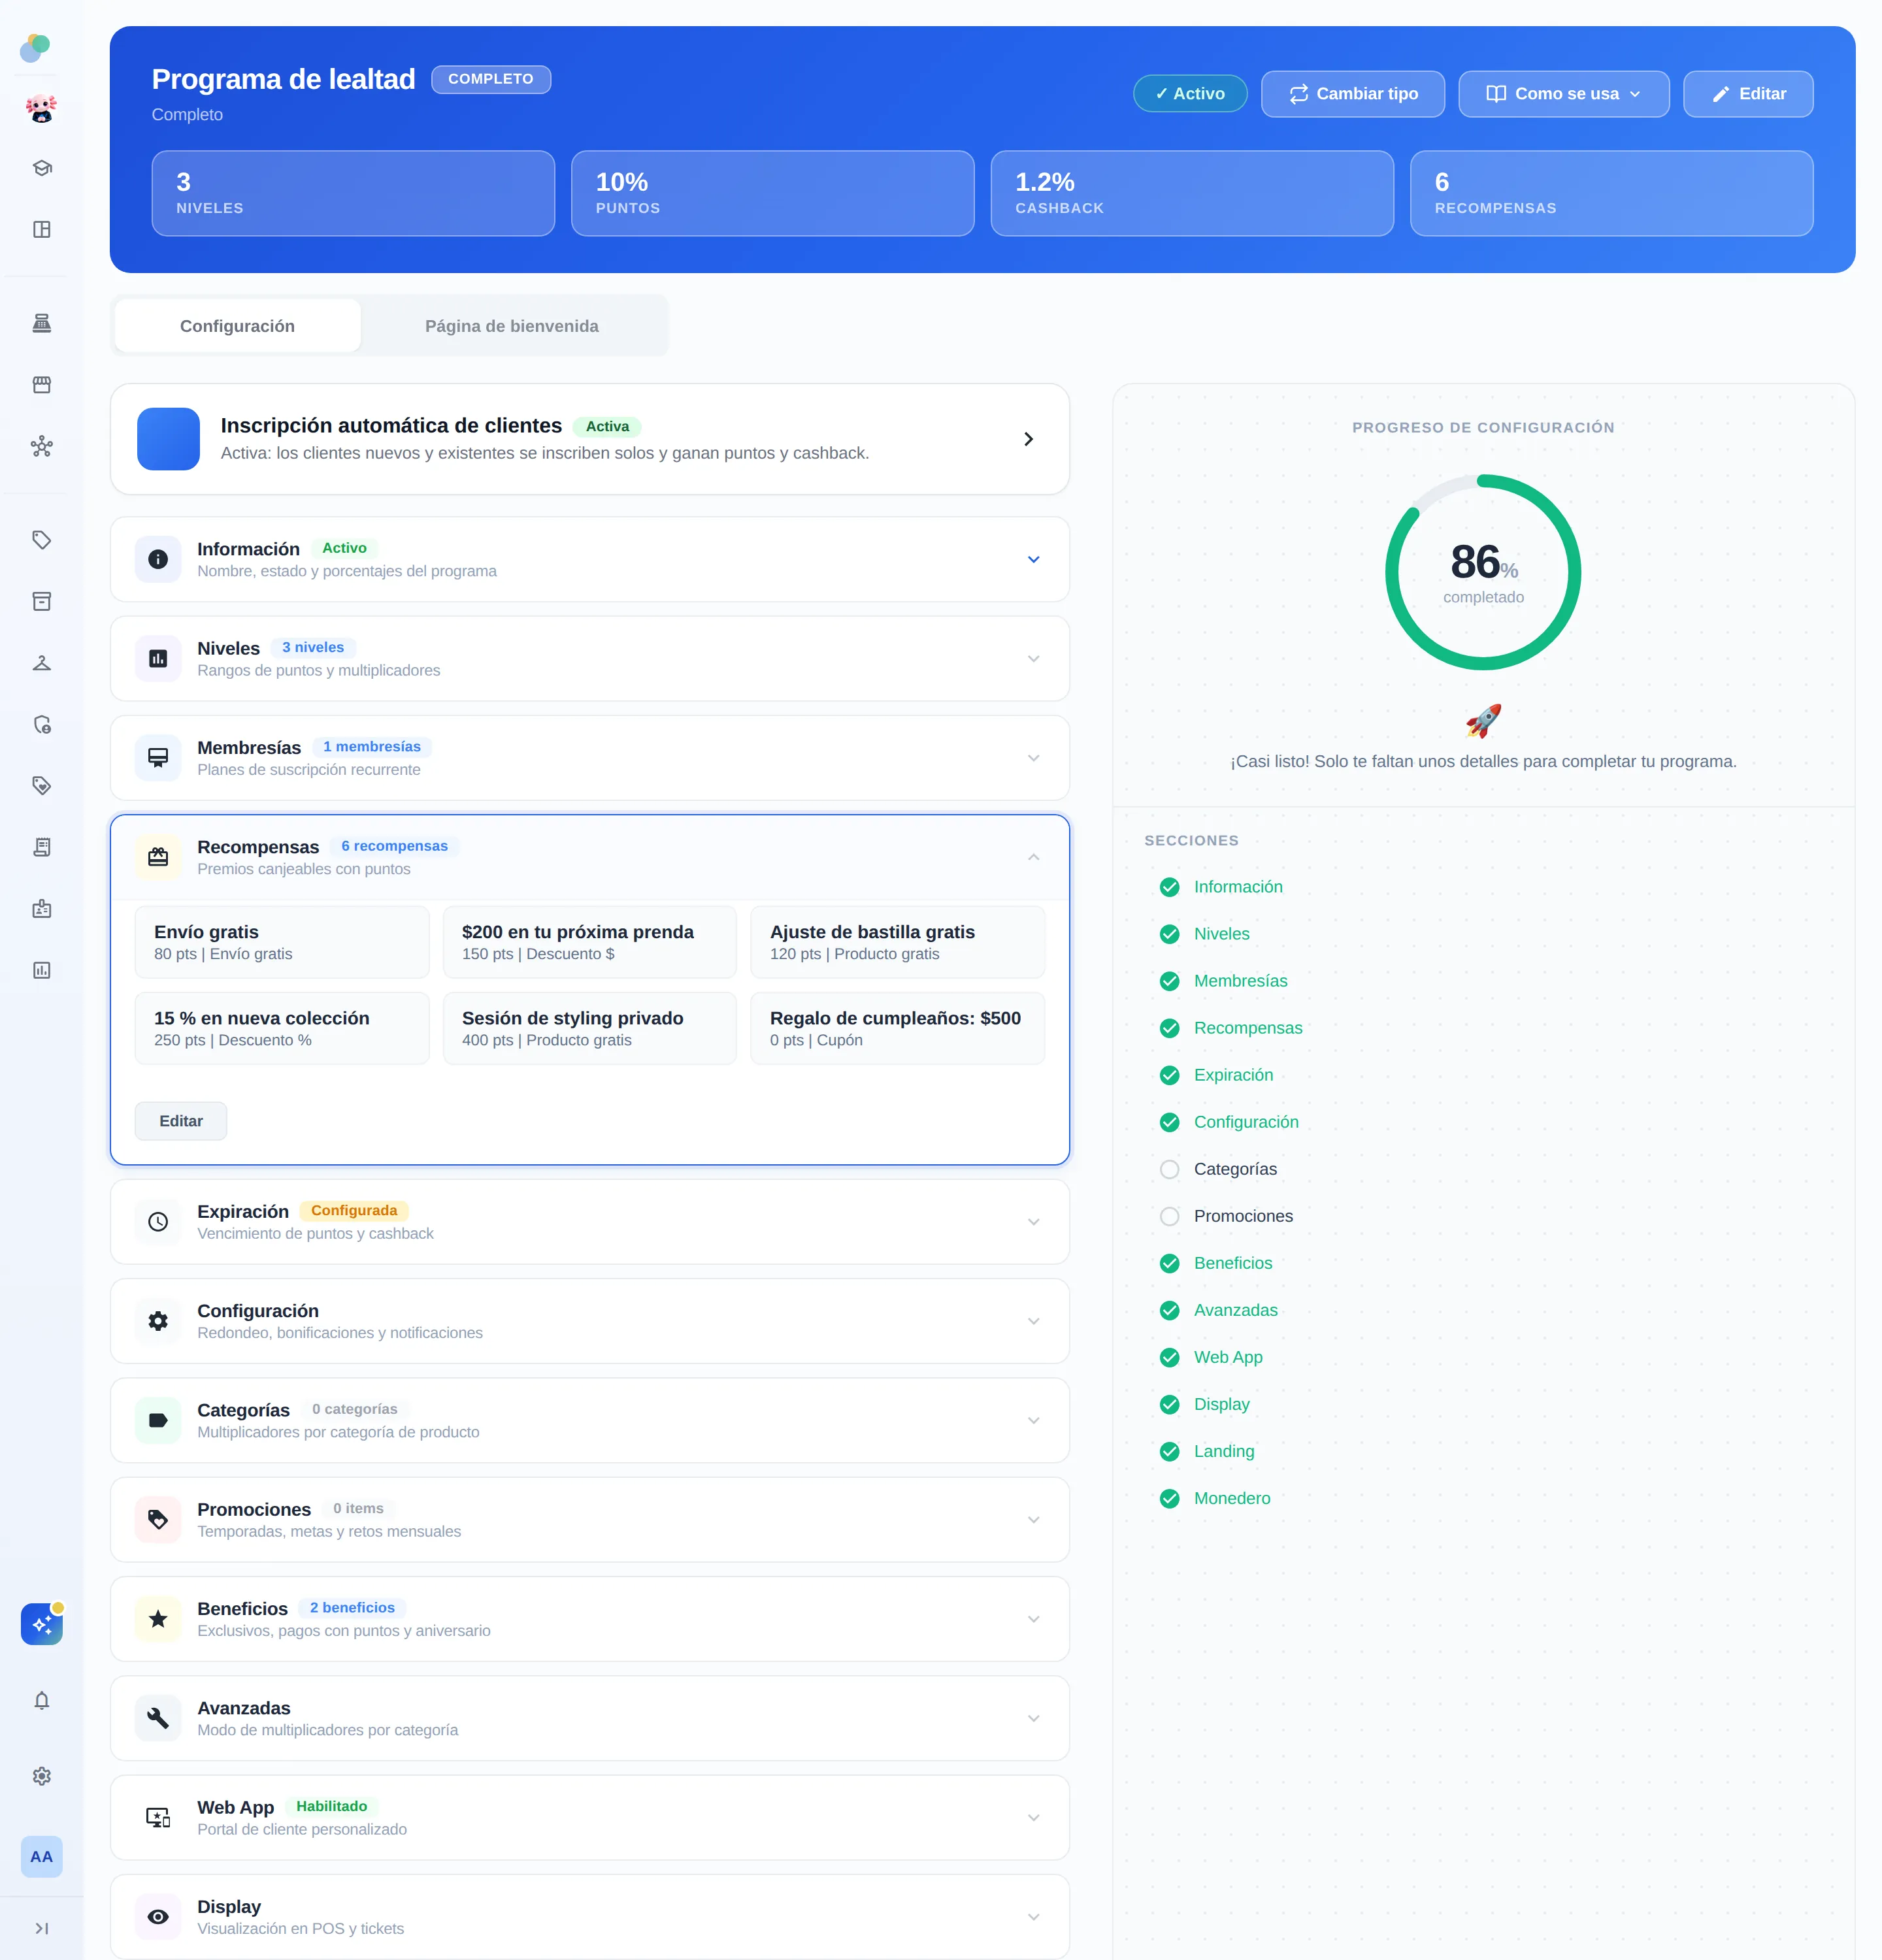The image size is (1882, 1960).
Task: Switch to Página de bienvenida tab
Action: coord(511,326)
